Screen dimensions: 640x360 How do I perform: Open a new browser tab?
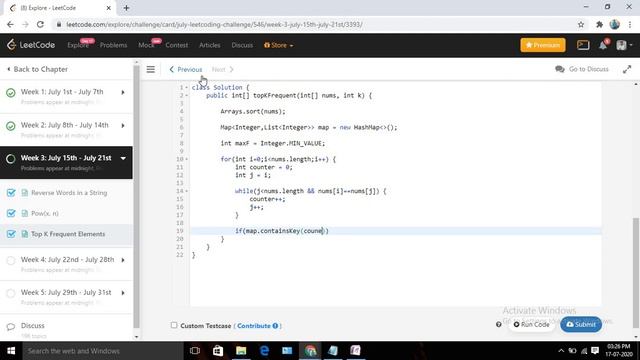coord(126,8)
